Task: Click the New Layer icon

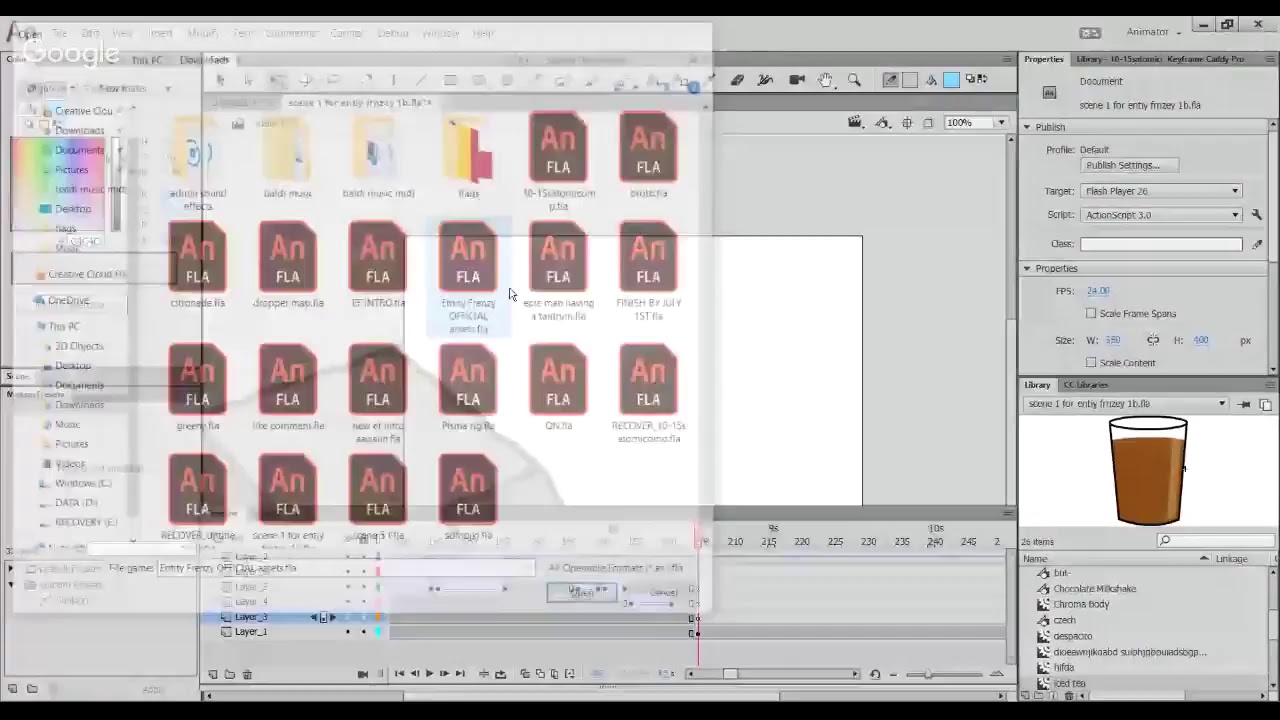Action: tap(213, 674)
